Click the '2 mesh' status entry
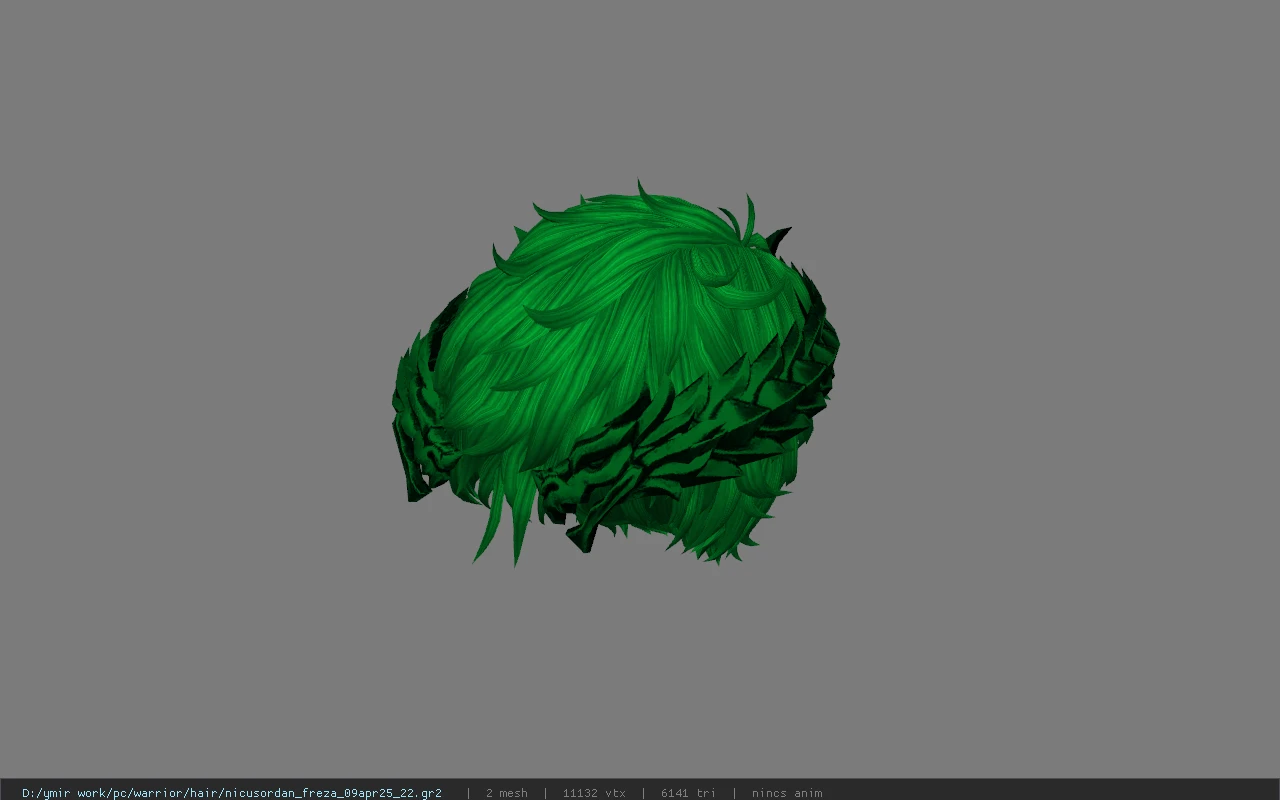This screenshot has height=800, width=1280. [x=506, y=793]
